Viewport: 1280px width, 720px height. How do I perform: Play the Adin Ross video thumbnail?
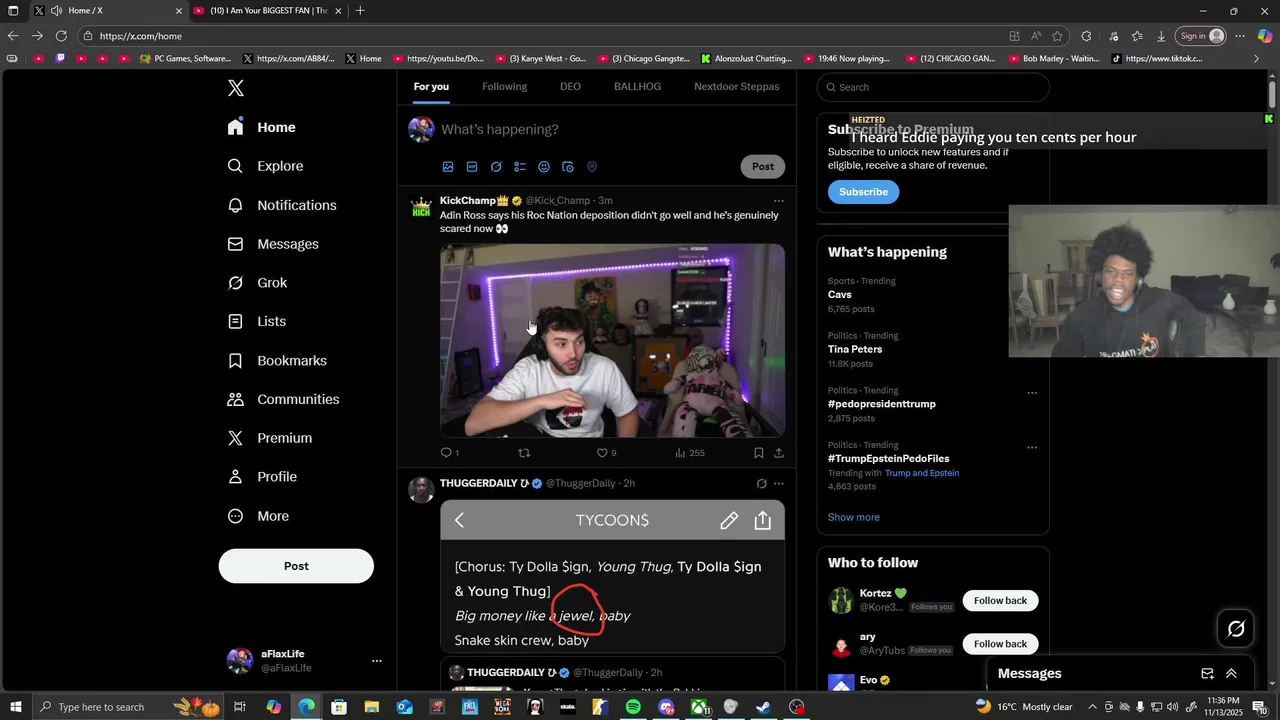(x=612, y=340)
